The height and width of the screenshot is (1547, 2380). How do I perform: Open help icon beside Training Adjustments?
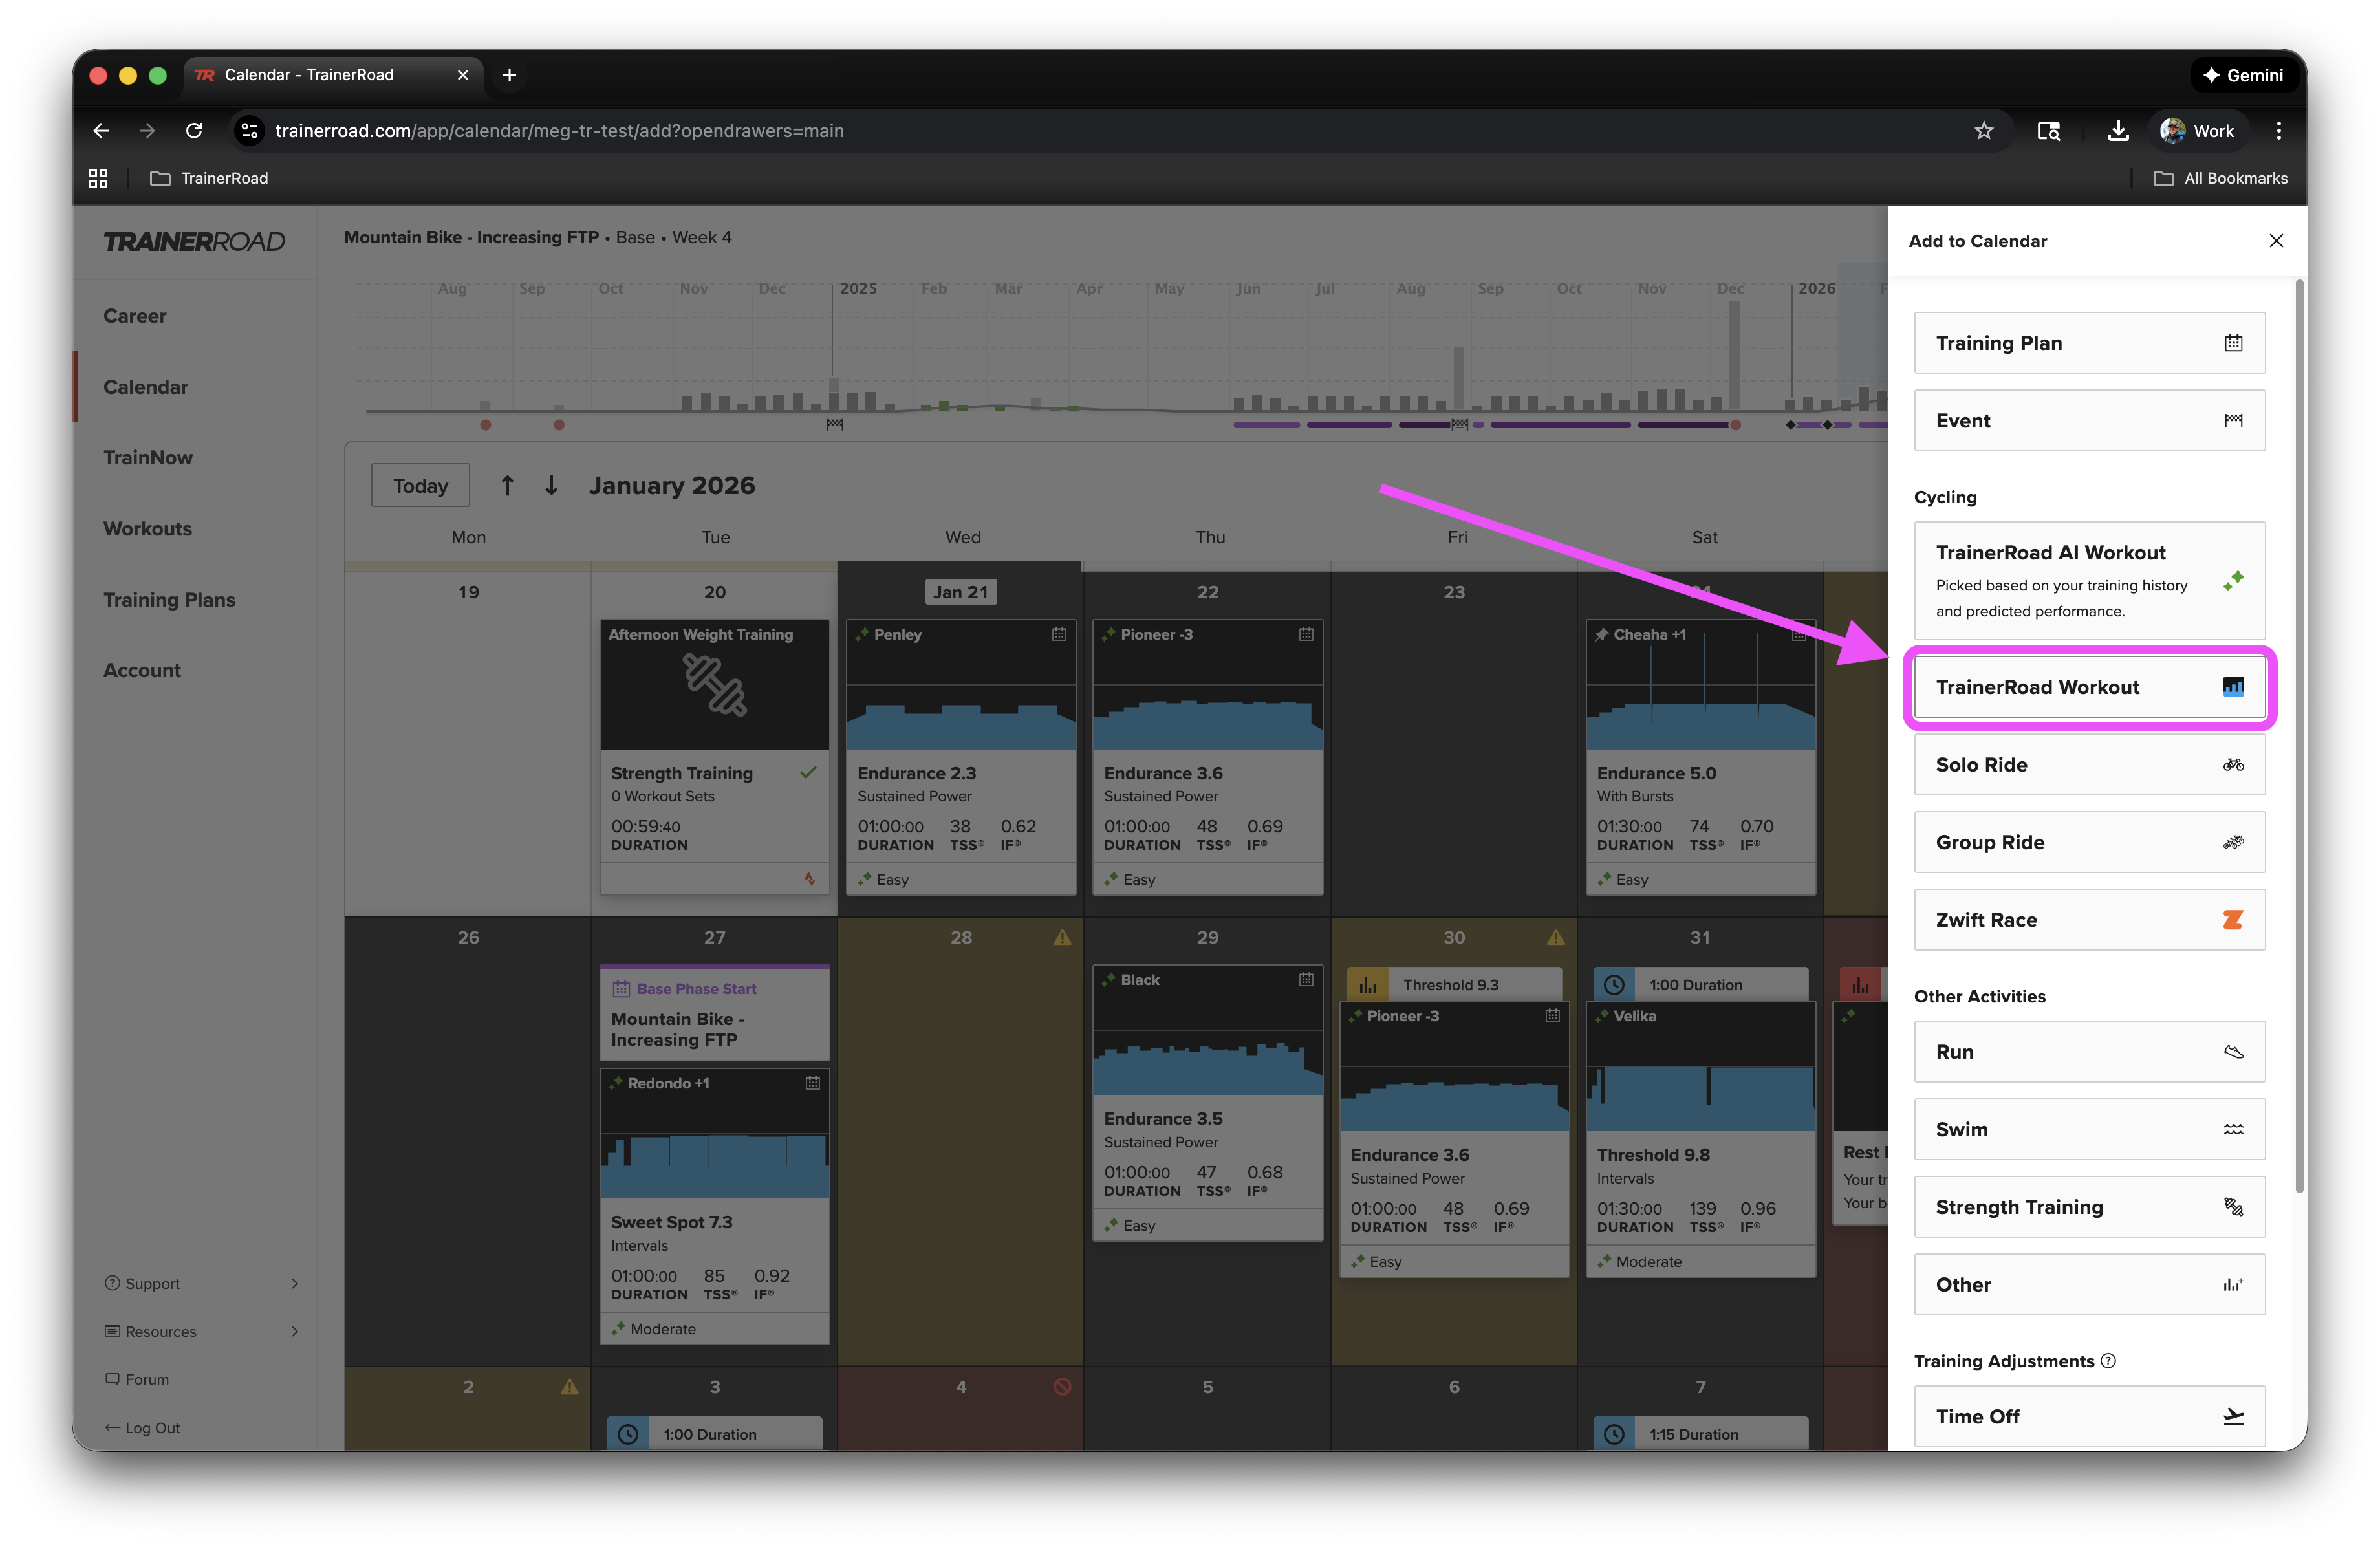point(2108,1361)
